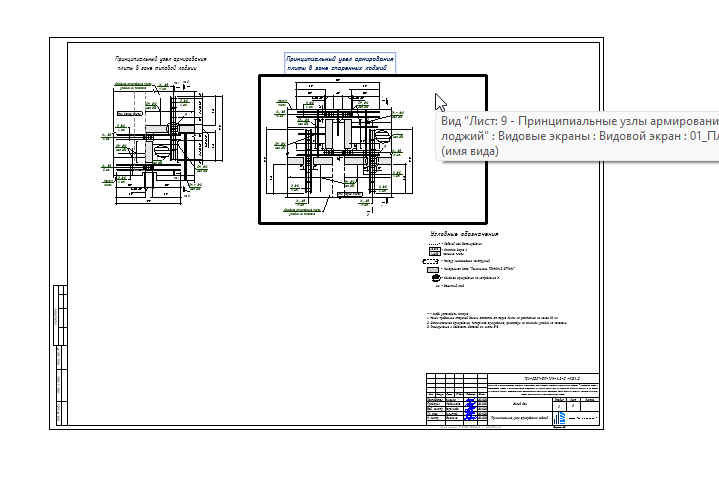
Task: Click the stacked double-rectangle legend symbol
Action: click(x=434, y=251)
